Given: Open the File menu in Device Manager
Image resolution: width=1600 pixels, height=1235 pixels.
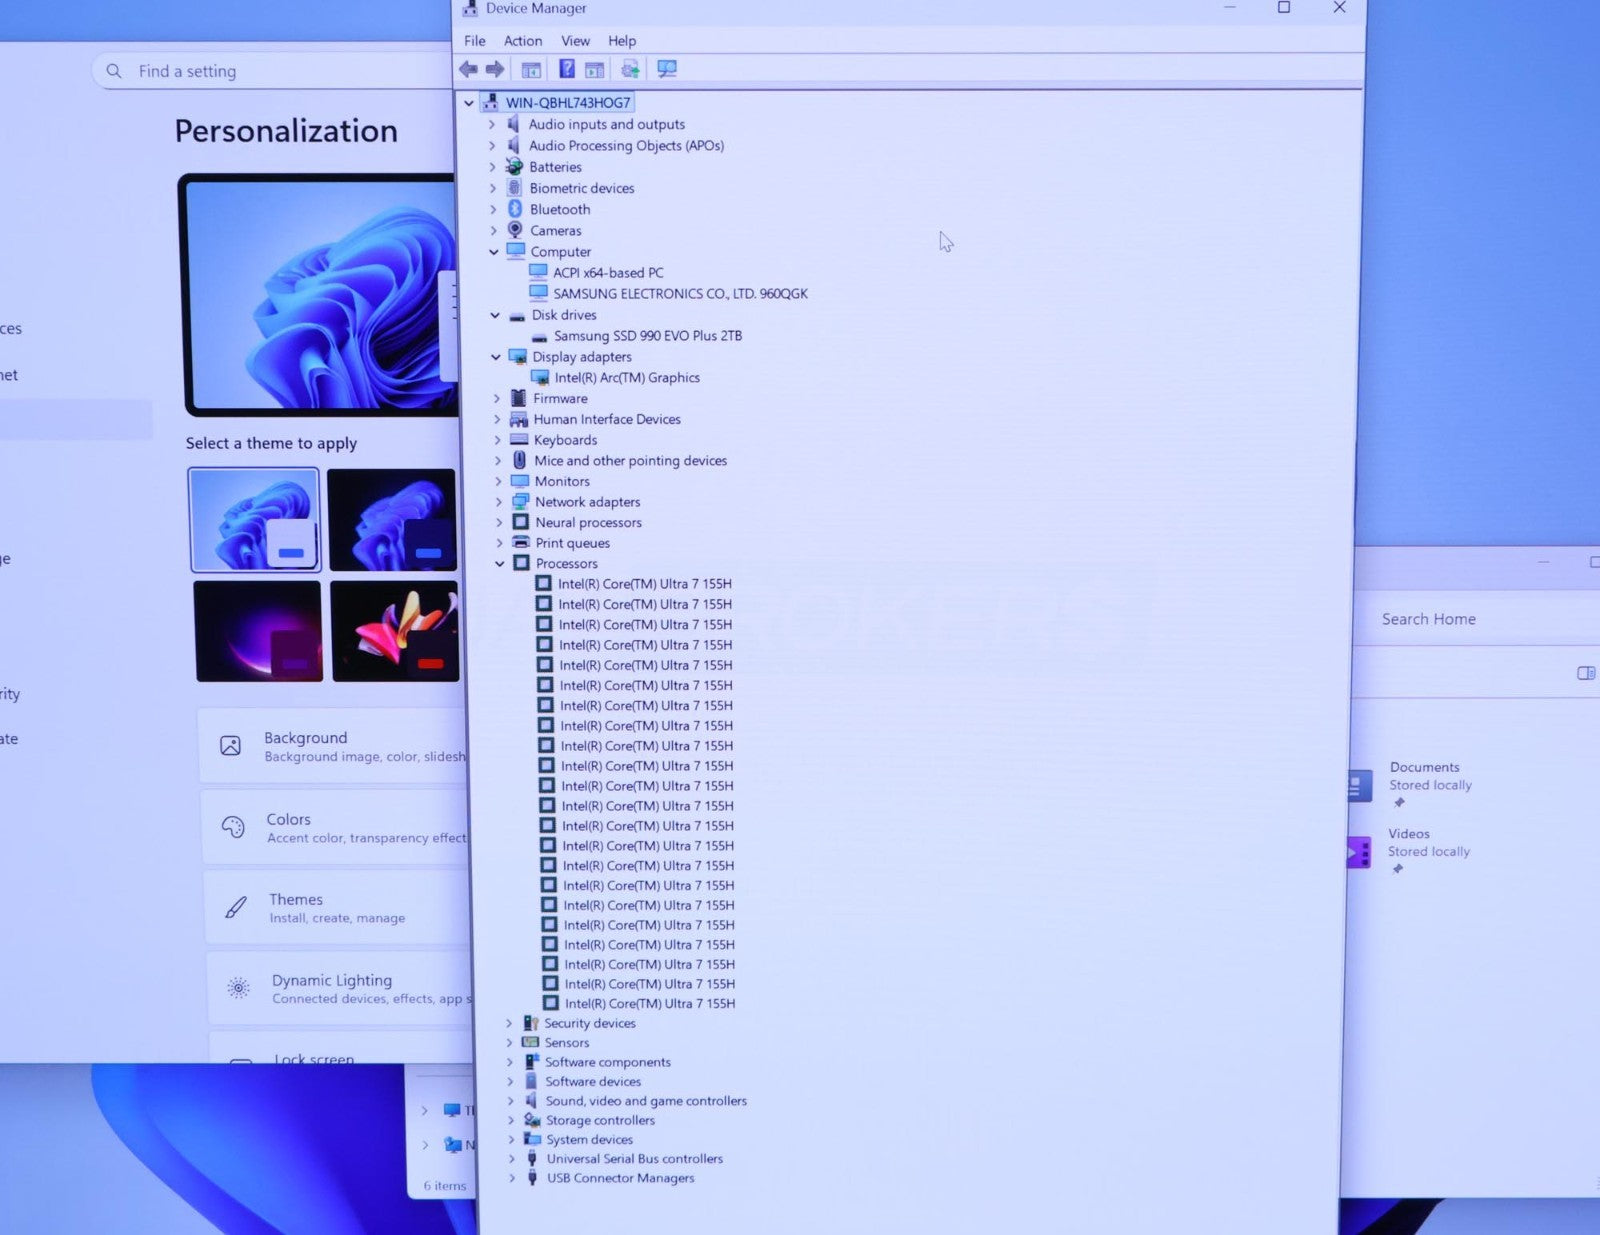Looking at the screenshot, I should click(474, 41).
